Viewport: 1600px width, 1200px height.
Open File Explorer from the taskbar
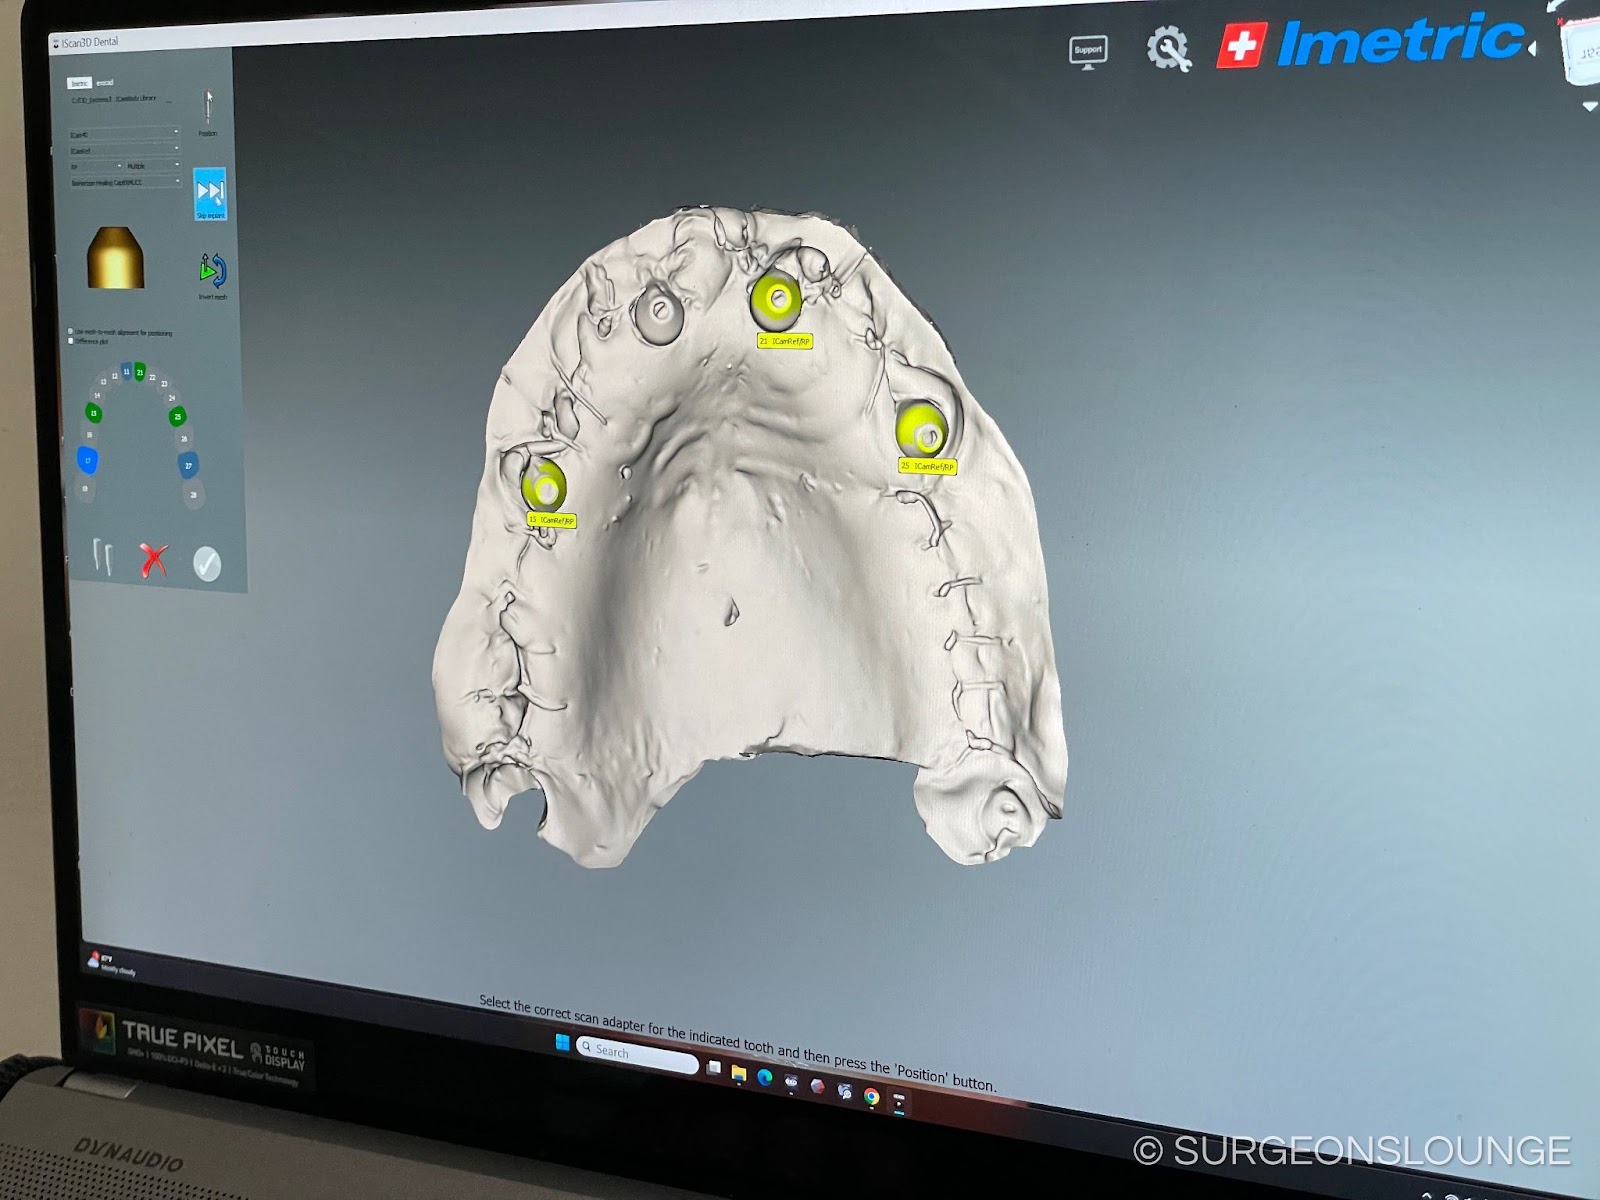click(x=739, y=1073)
